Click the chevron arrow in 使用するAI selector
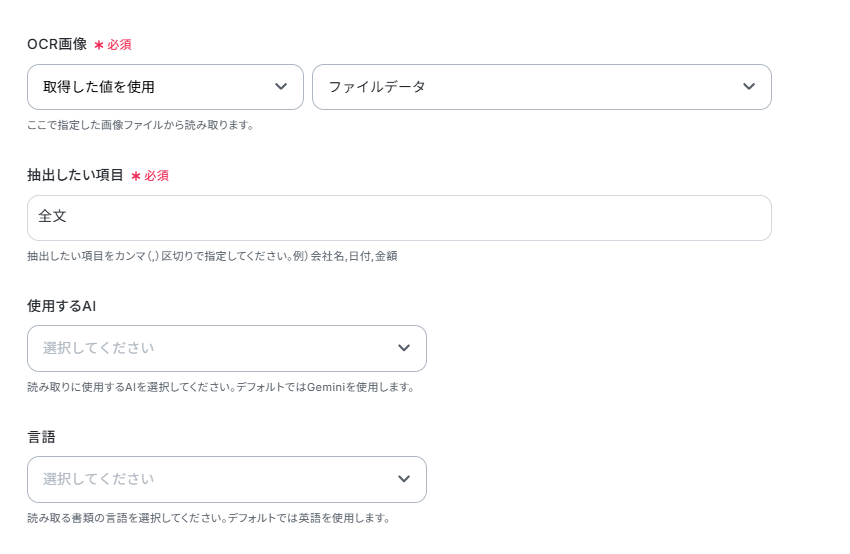Viewport: 850px width, 554px height. click(x=404, y=348)
